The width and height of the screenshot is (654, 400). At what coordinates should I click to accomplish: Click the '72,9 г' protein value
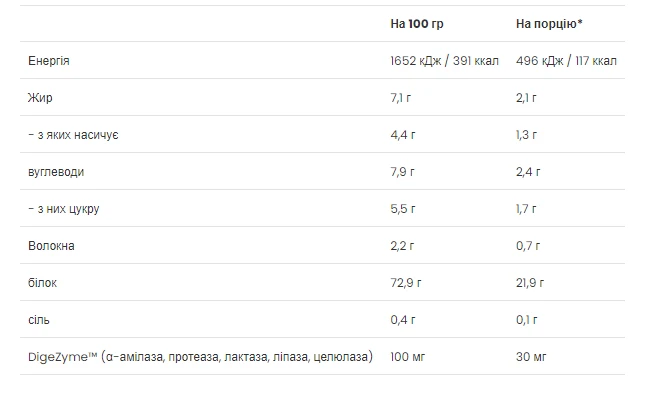tap(405, 283)
